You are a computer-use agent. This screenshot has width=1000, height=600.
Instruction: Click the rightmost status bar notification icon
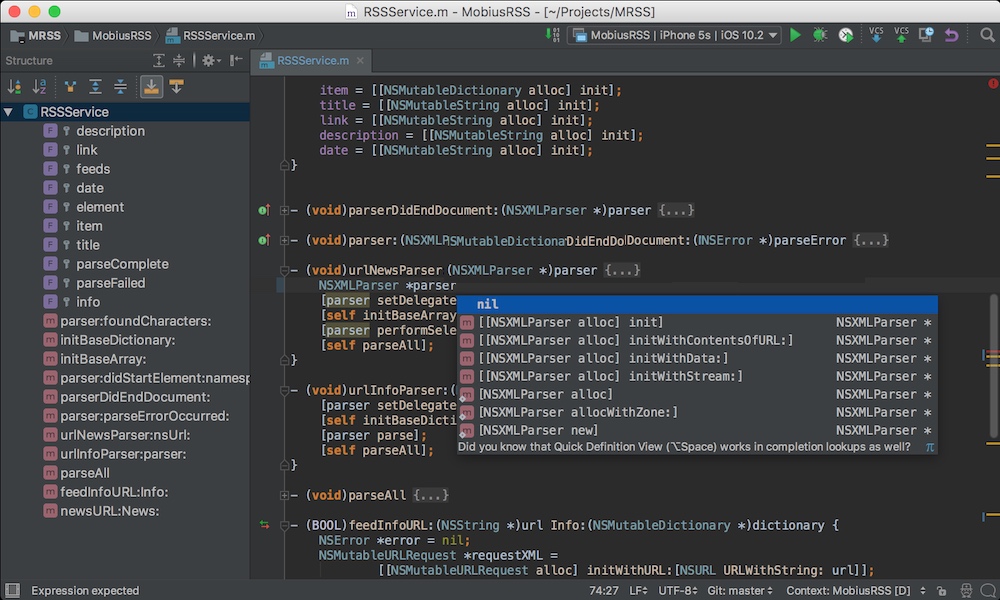pos(988,590)
